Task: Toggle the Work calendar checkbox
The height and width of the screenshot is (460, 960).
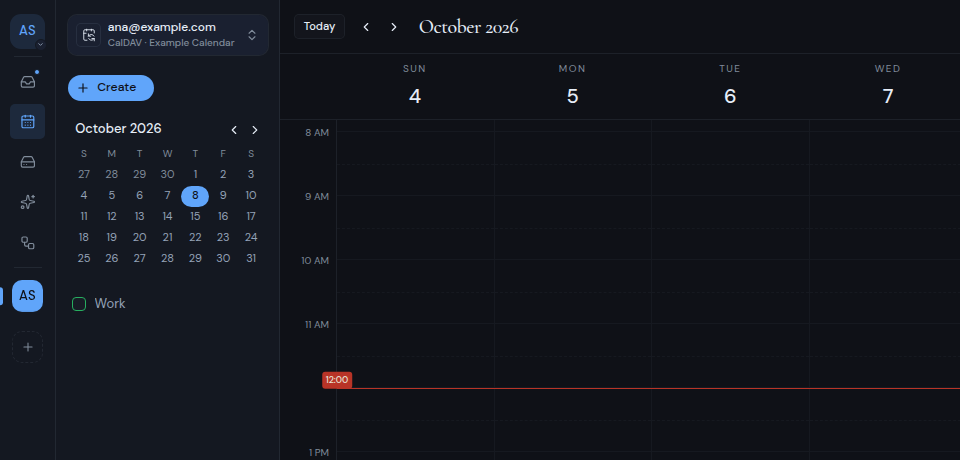Action: coord(79,304)
